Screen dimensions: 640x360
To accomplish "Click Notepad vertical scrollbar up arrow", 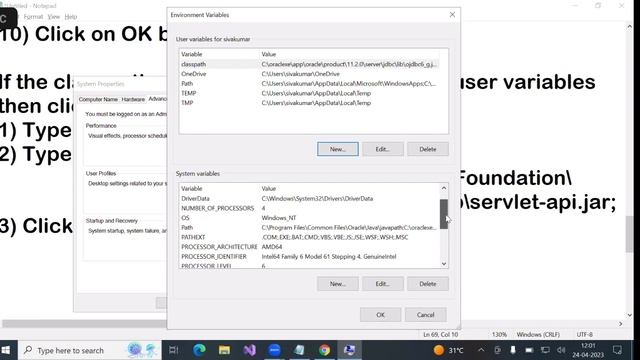I will 629,27.
